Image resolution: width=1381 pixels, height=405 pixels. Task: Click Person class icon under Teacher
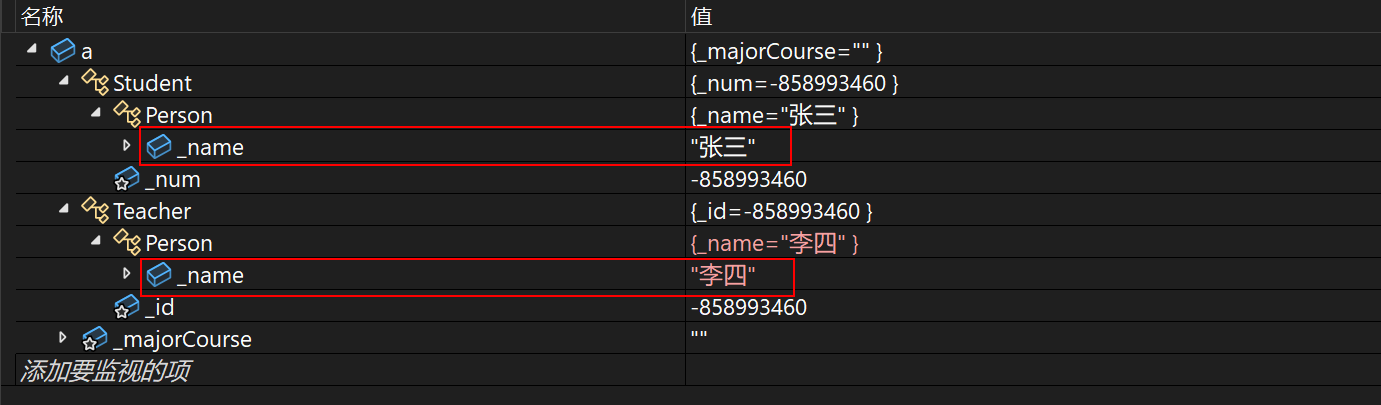tap(127, 243)
